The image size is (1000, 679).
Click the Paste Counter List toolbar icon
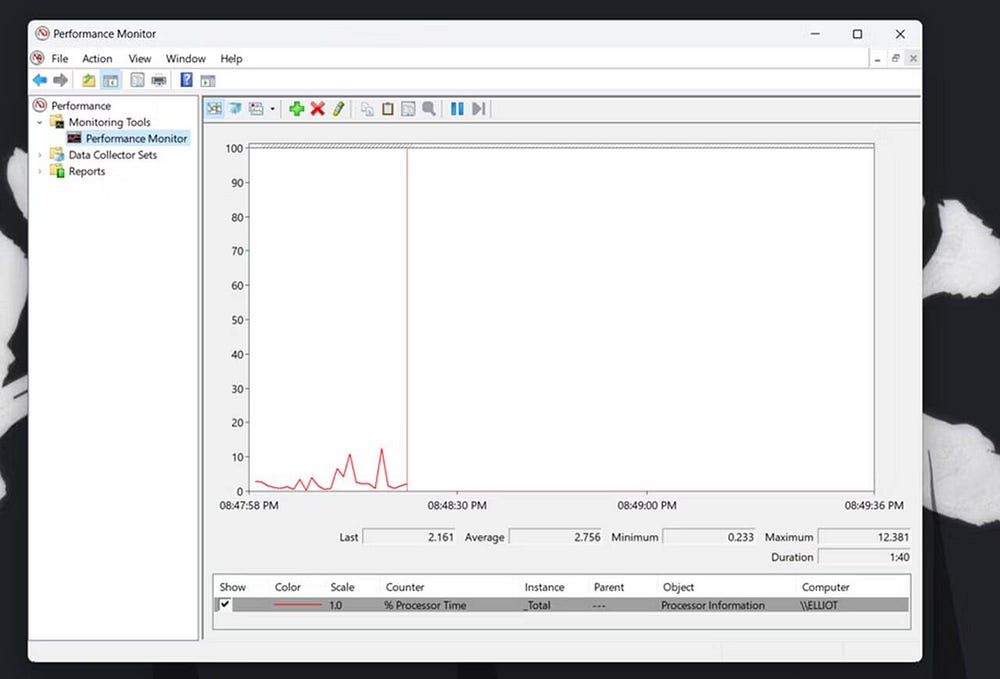(x=387, y=109)
